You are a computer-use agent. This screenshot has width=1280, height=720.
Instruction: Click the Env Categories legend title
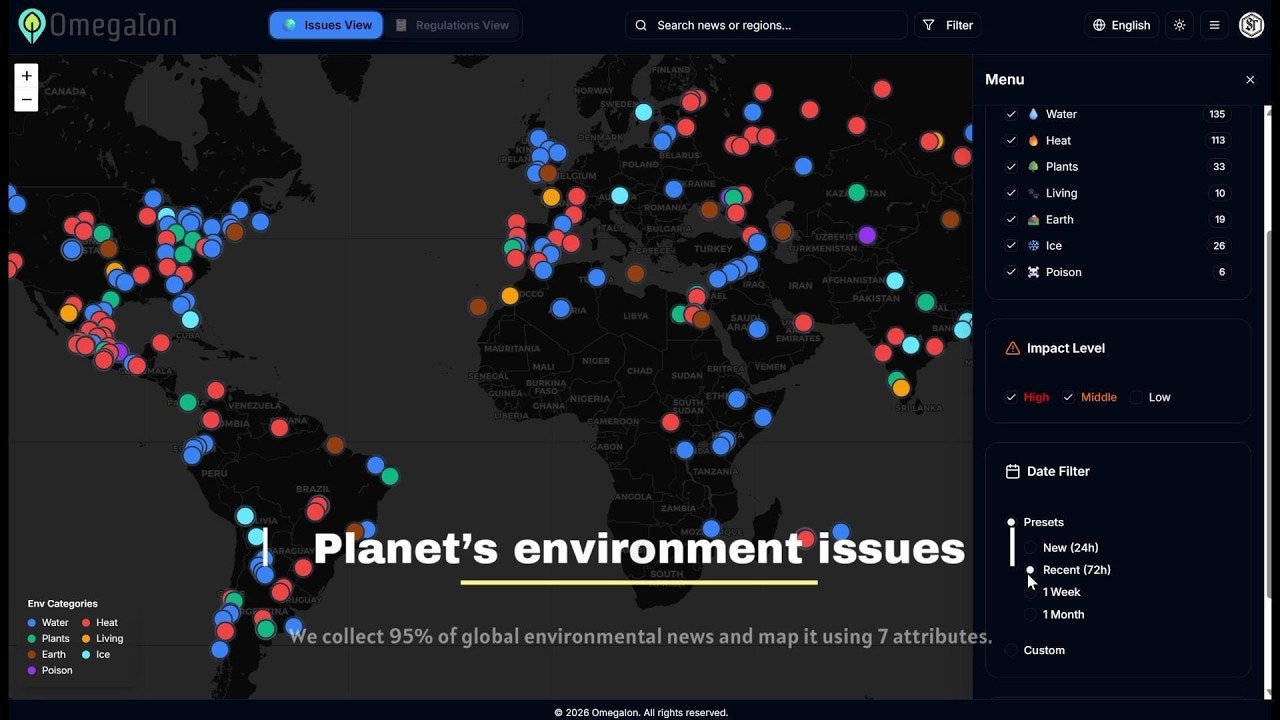point(63,604)
